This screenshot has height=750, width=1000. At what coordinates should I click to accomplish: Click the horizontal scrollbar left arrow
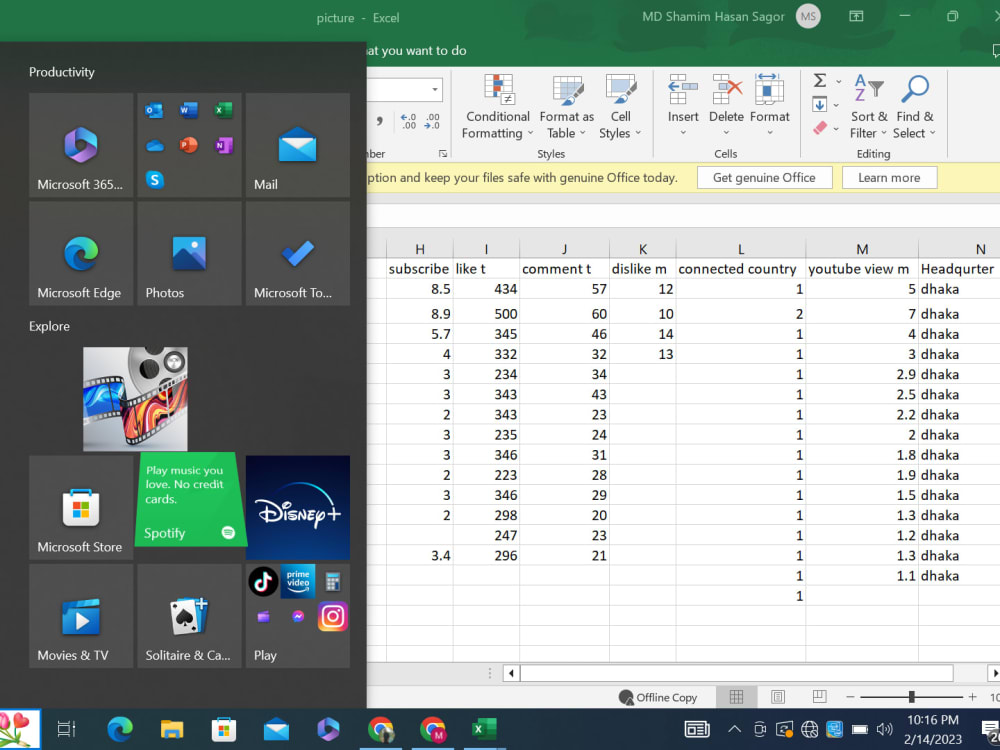click(x=511, y=673)
